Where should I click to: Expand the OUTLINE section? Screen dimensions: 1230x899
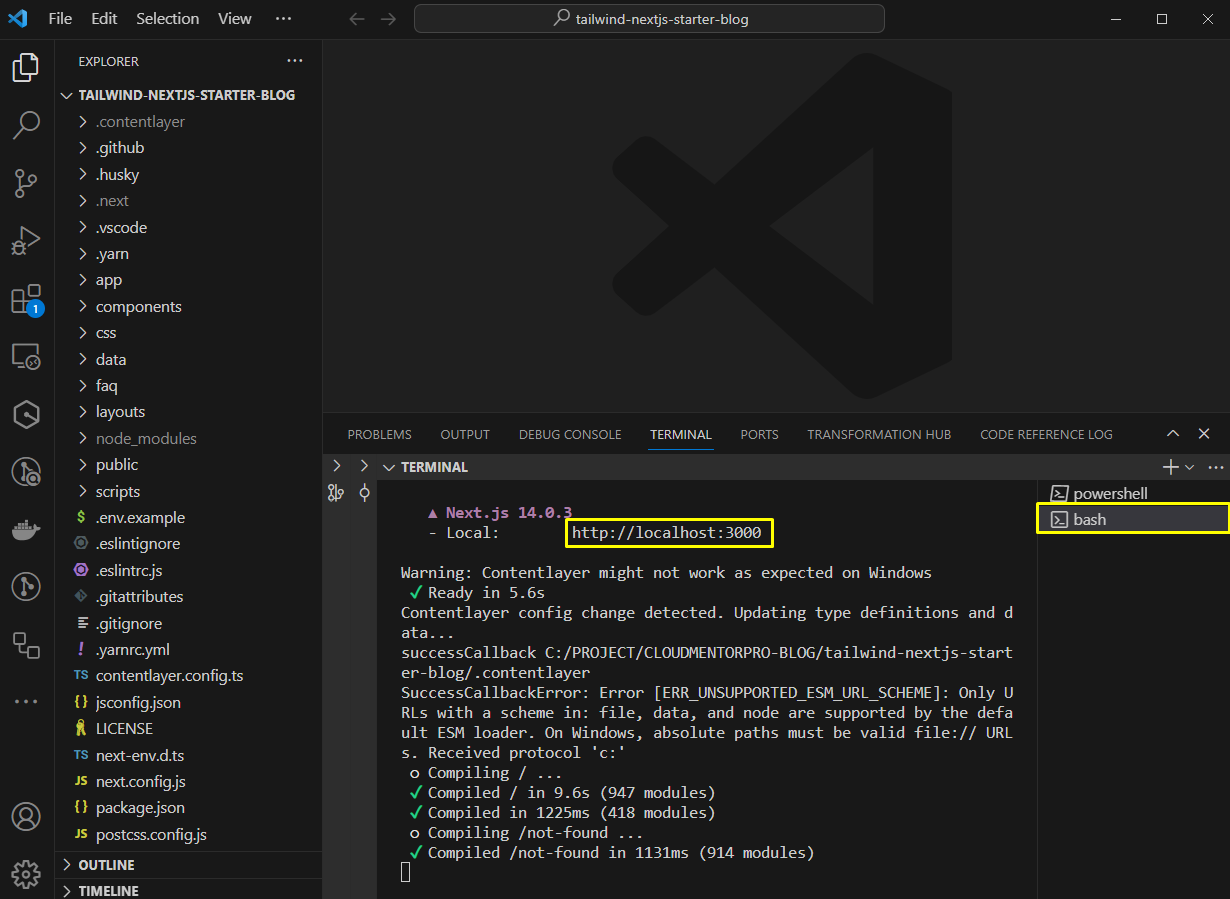click(x=106, y=865)
